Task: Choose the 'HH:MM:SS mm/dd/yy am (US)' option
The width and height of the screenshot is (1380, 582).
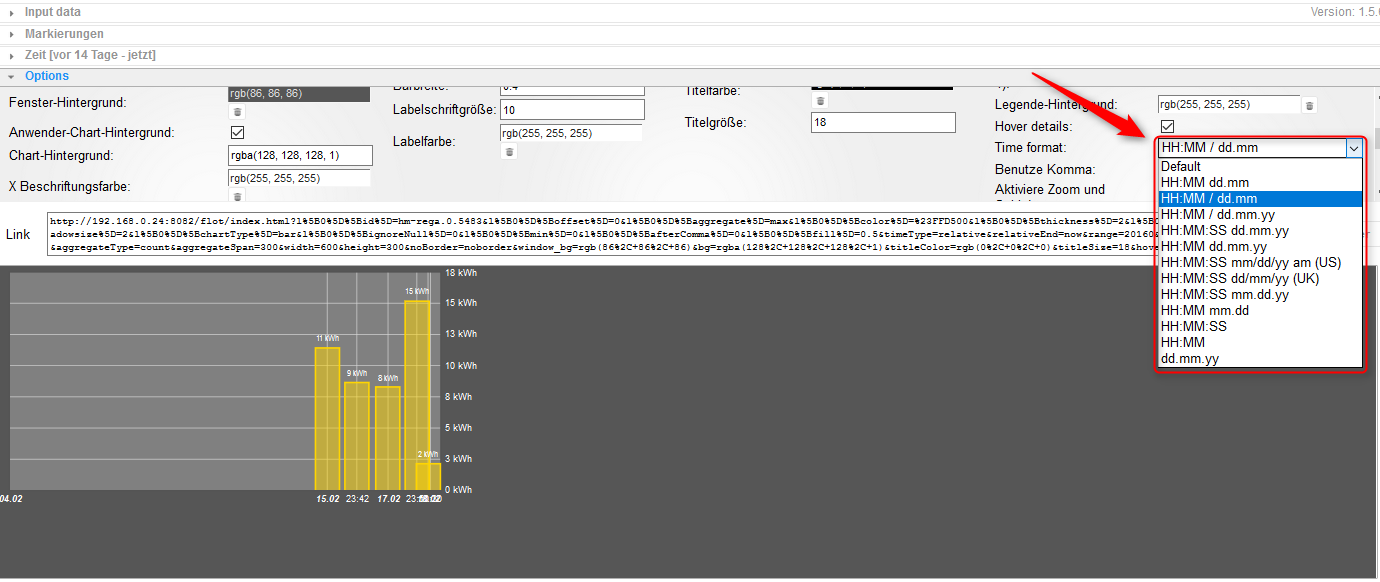Action: 1260,262
